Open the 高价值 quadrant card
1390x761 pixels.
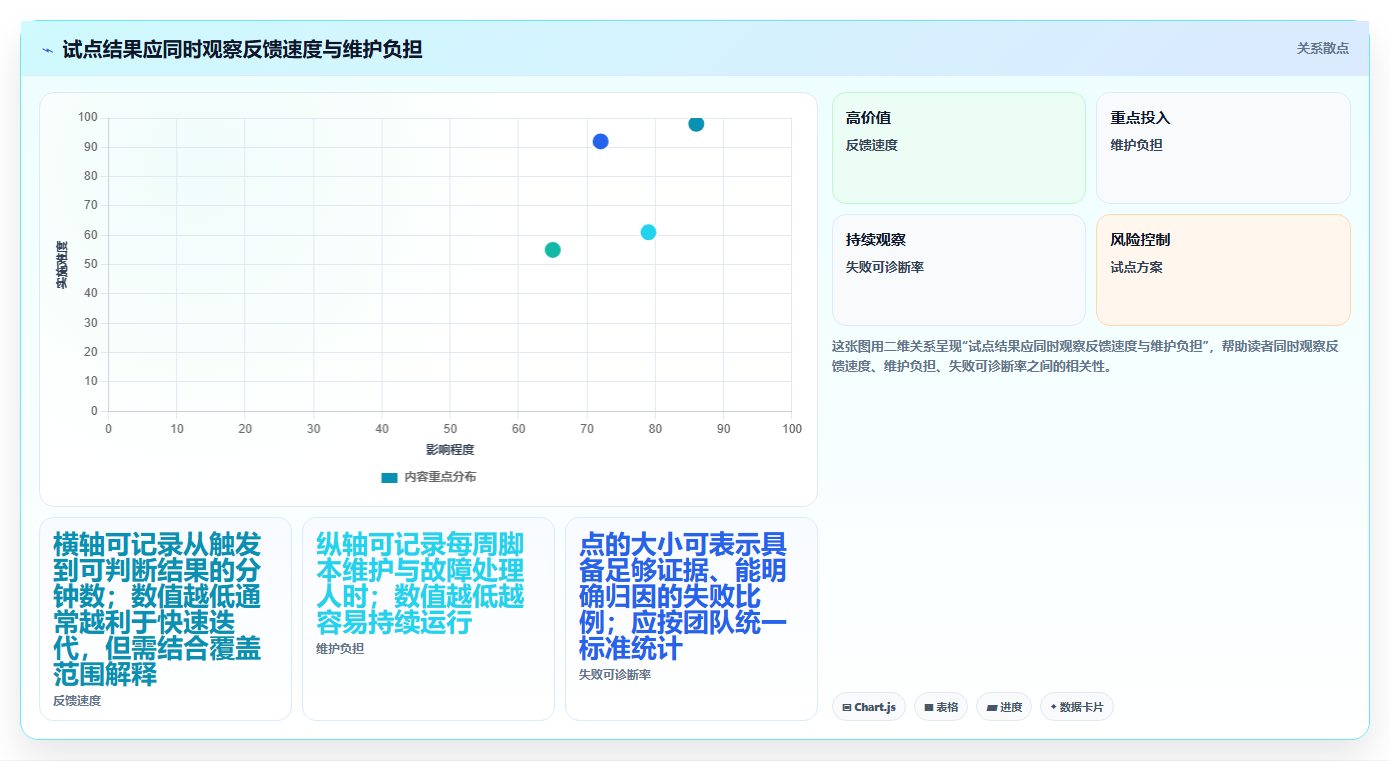pos(959,148)
